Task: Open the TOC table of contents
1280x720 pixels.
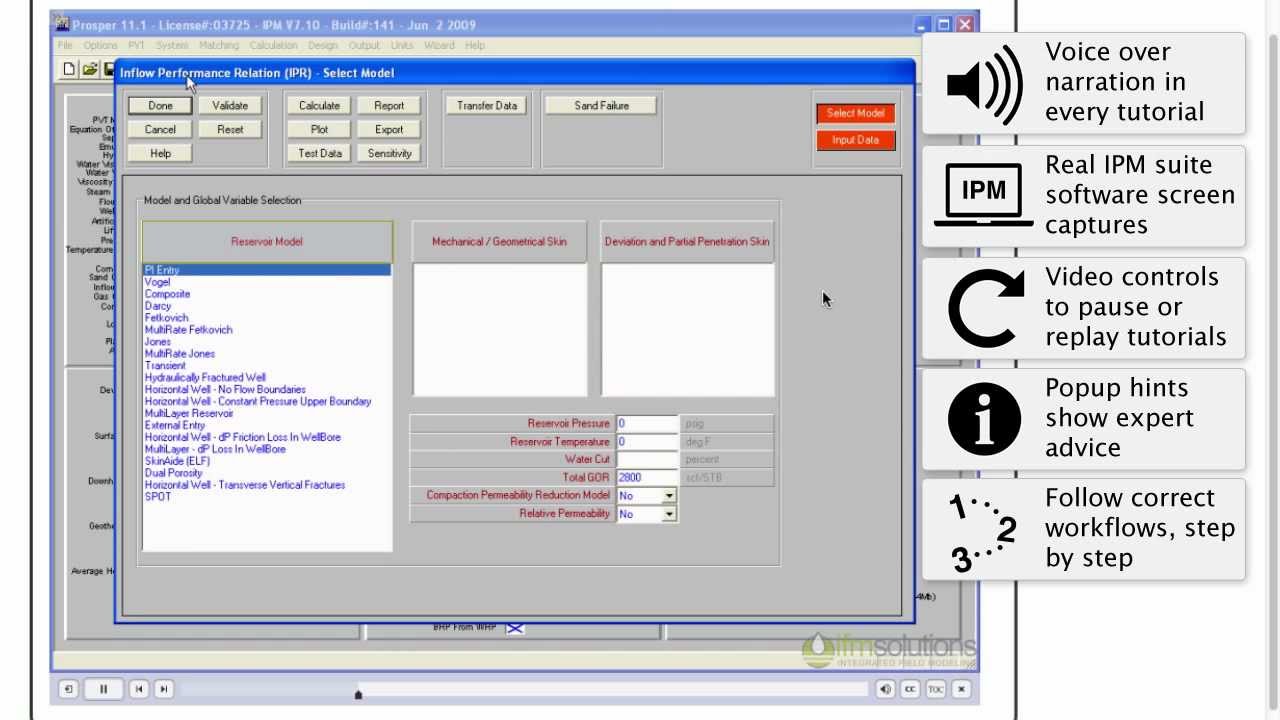Action: click(x=935, y=689)
